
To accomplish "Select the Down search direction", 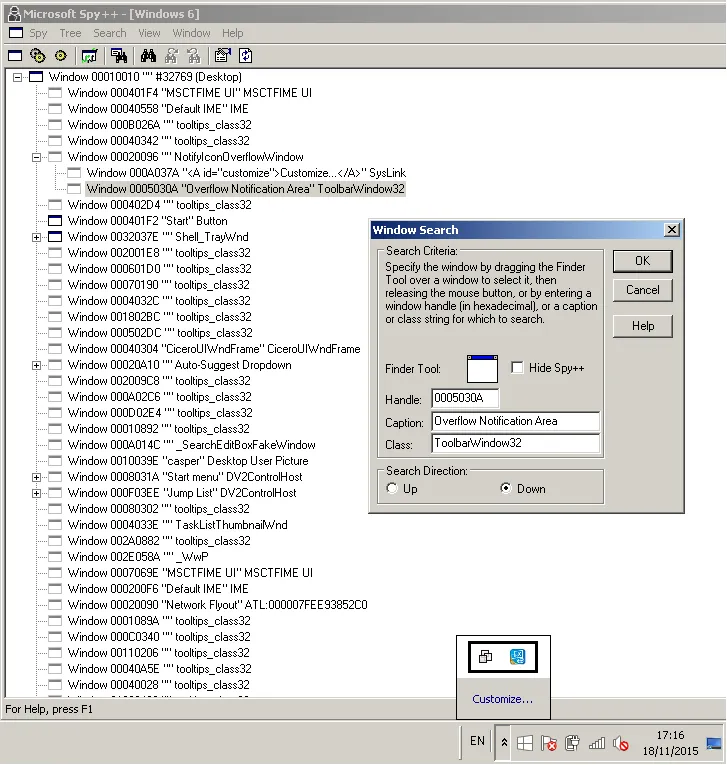I will [x=506, y=488].
